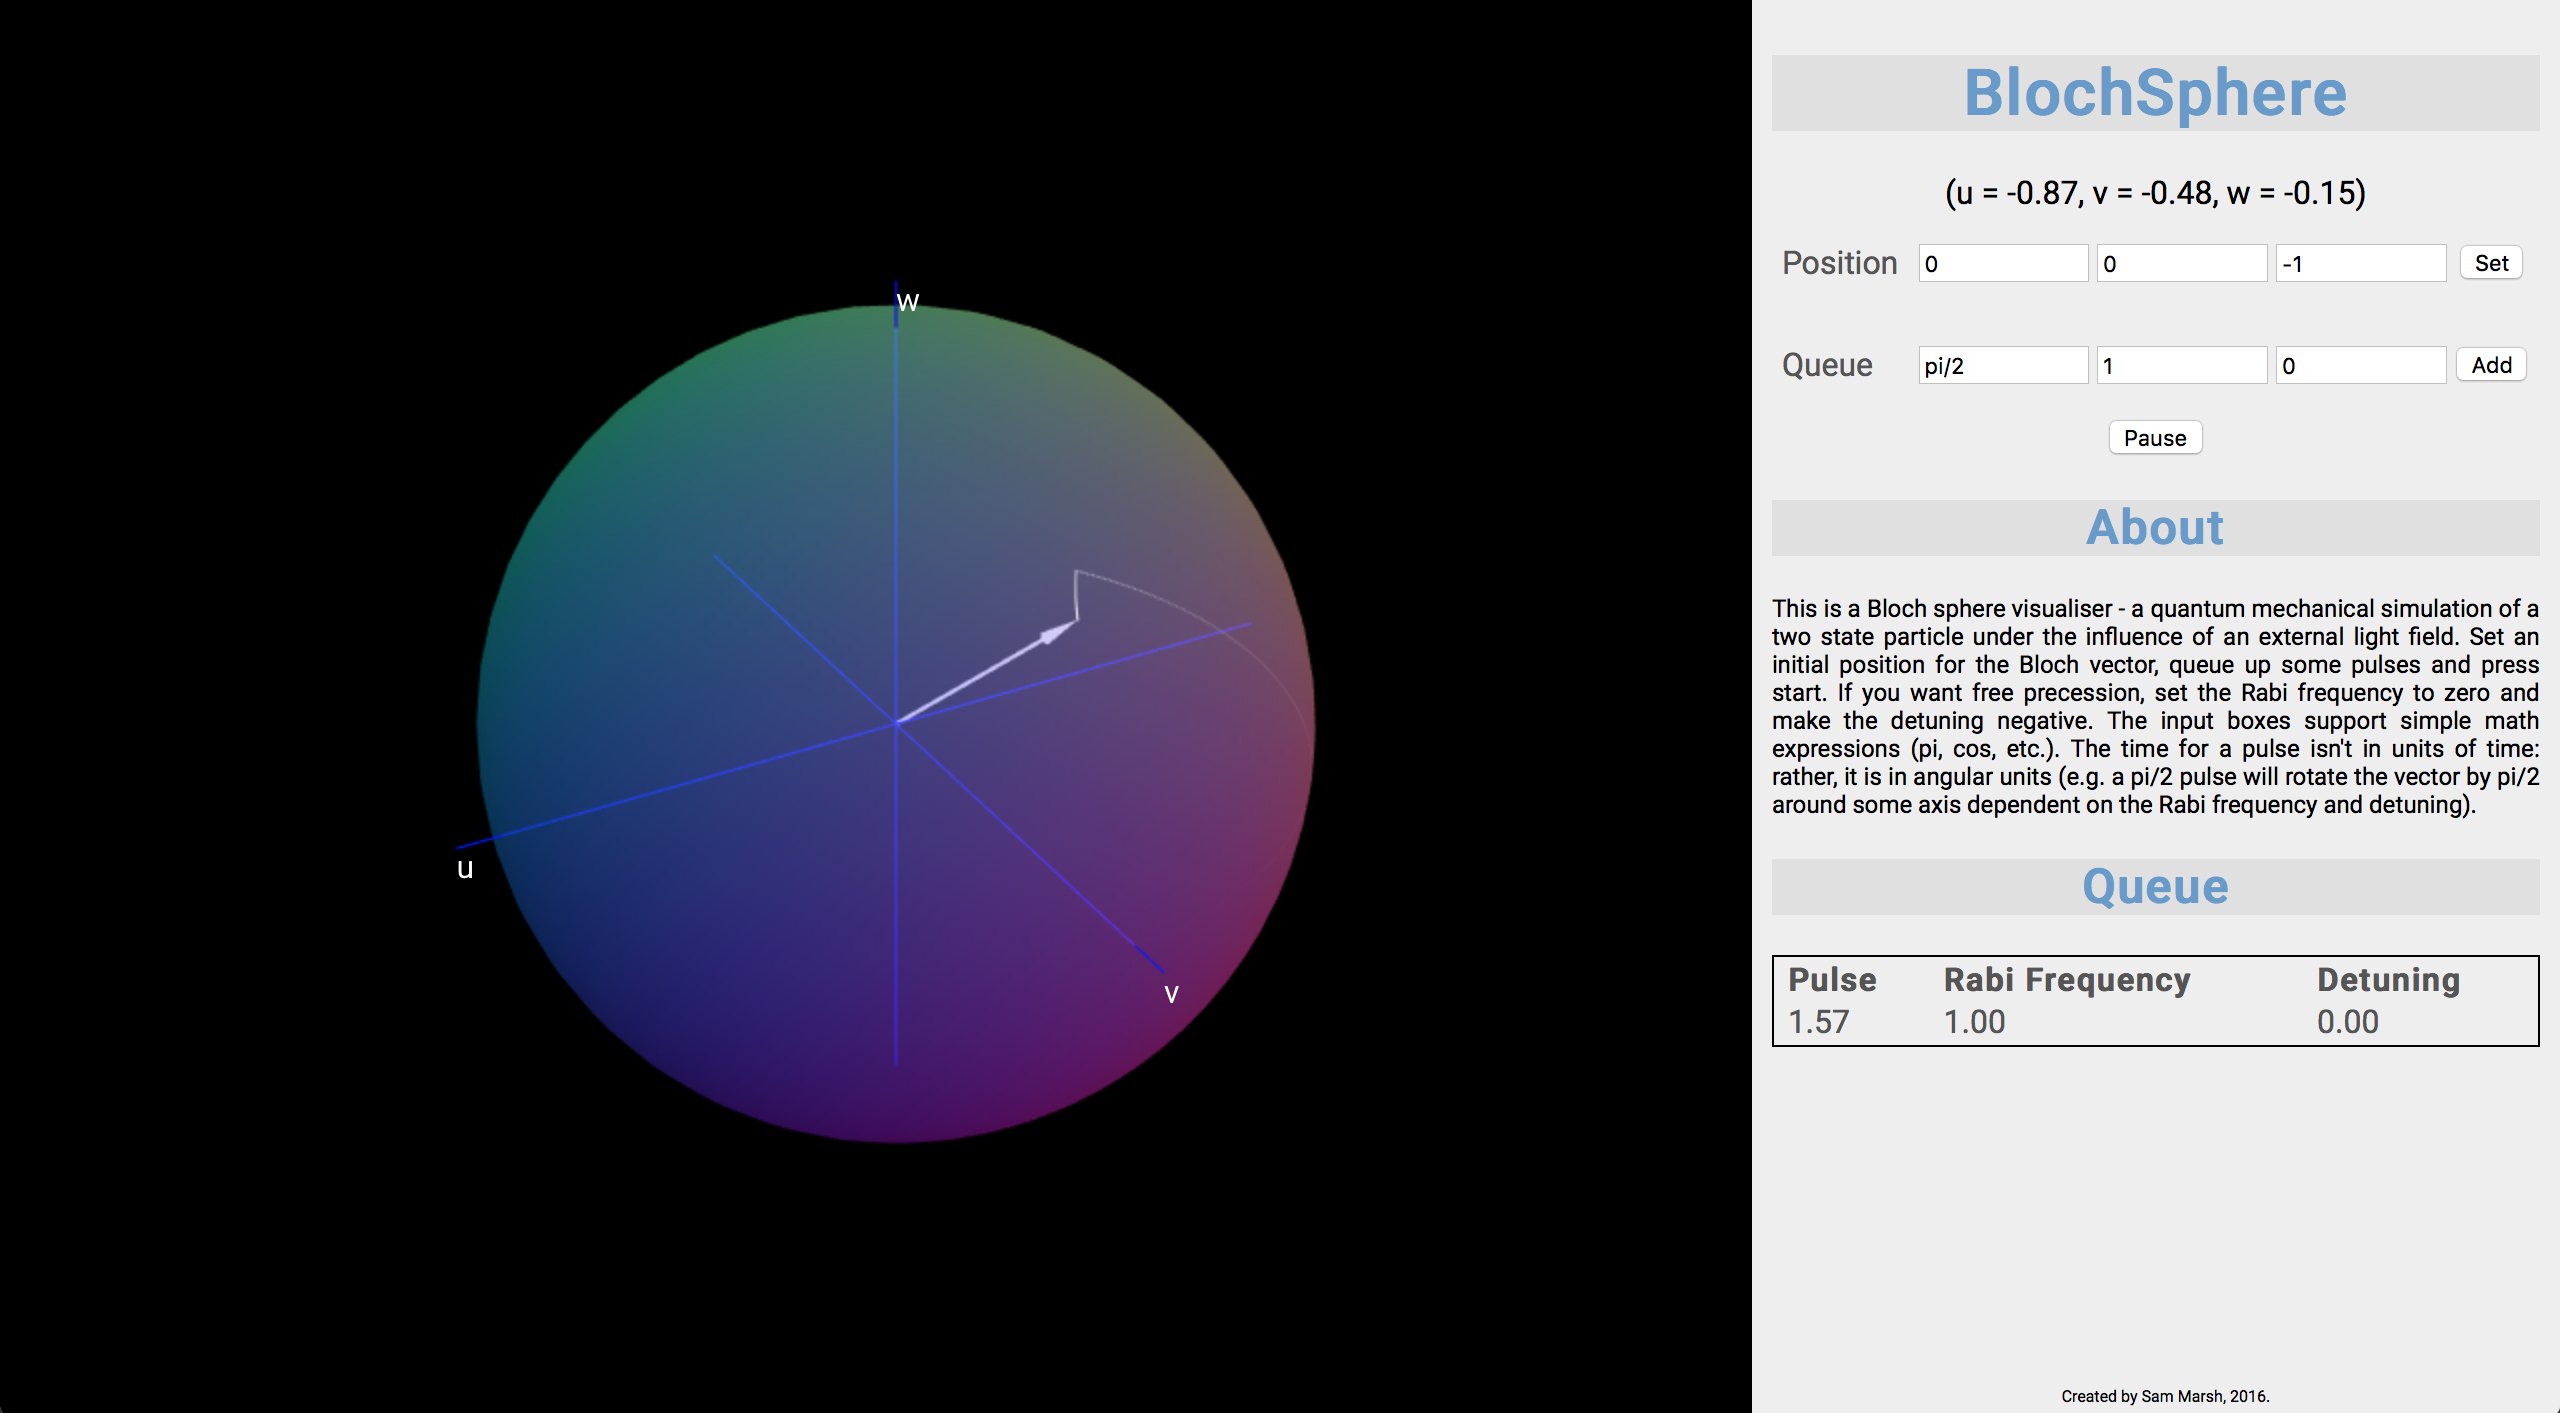Click the queued pulse row value 1.57
This screenshot has height=1413, width=2560.
pyautogui.click(x=1818, y=1022)
